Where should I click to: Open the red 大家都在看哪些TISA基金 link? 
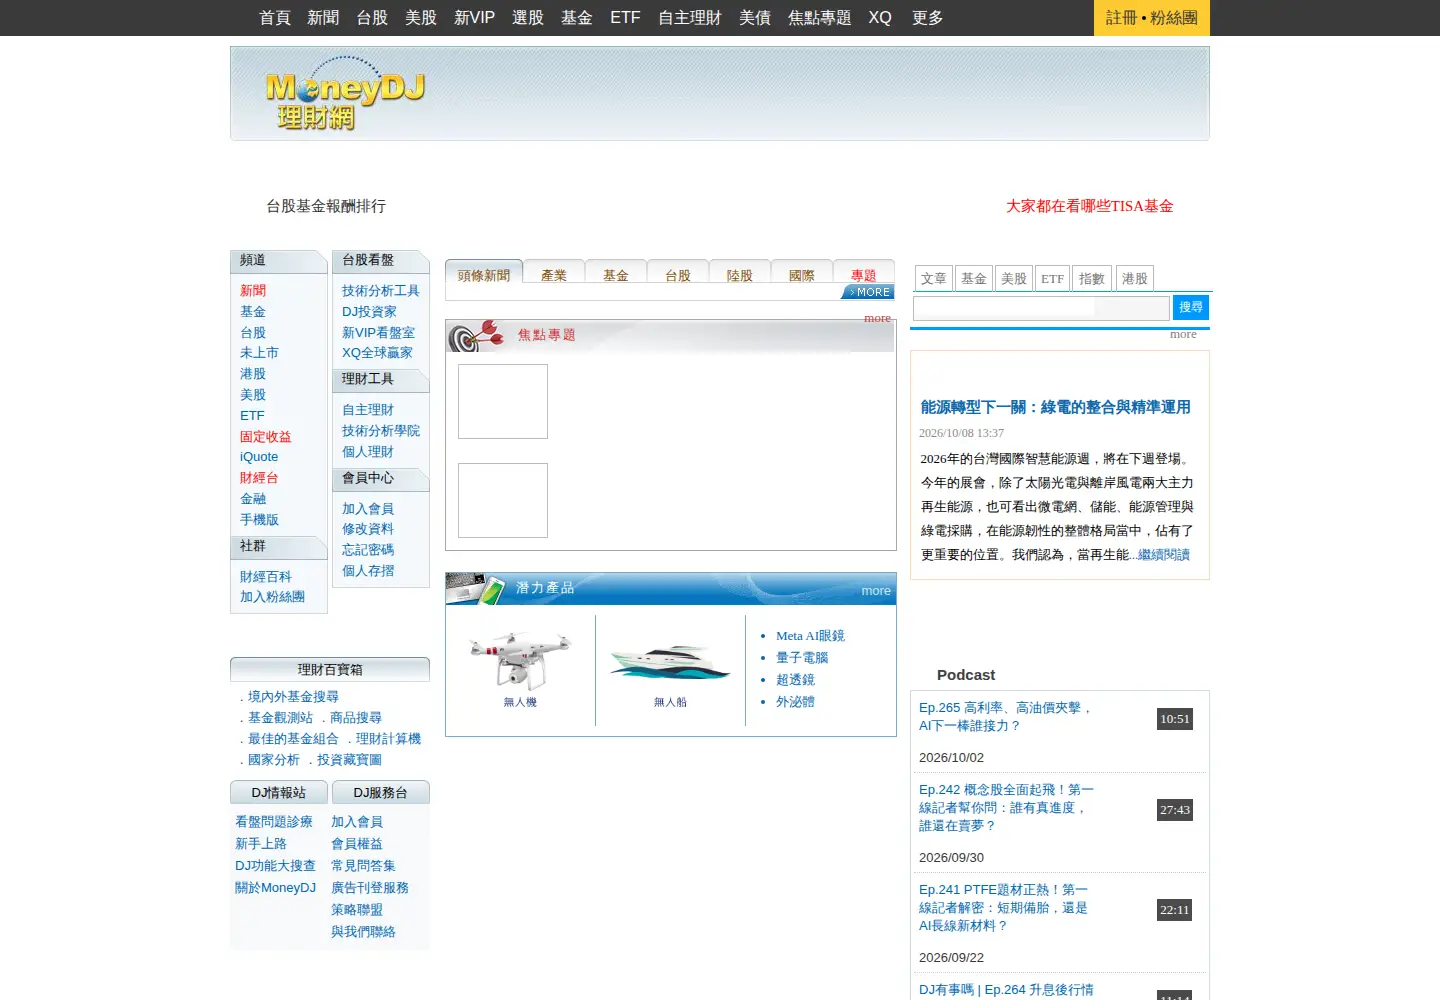(x=1090, y=206)
